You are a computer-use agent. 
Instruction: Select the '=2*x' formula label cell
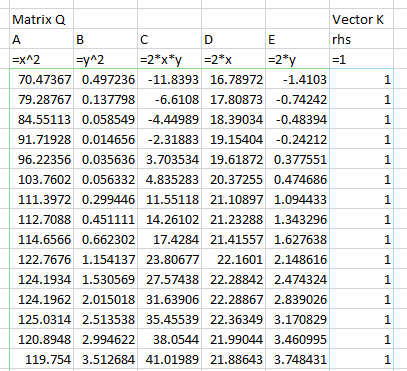(x=233, y=59)
